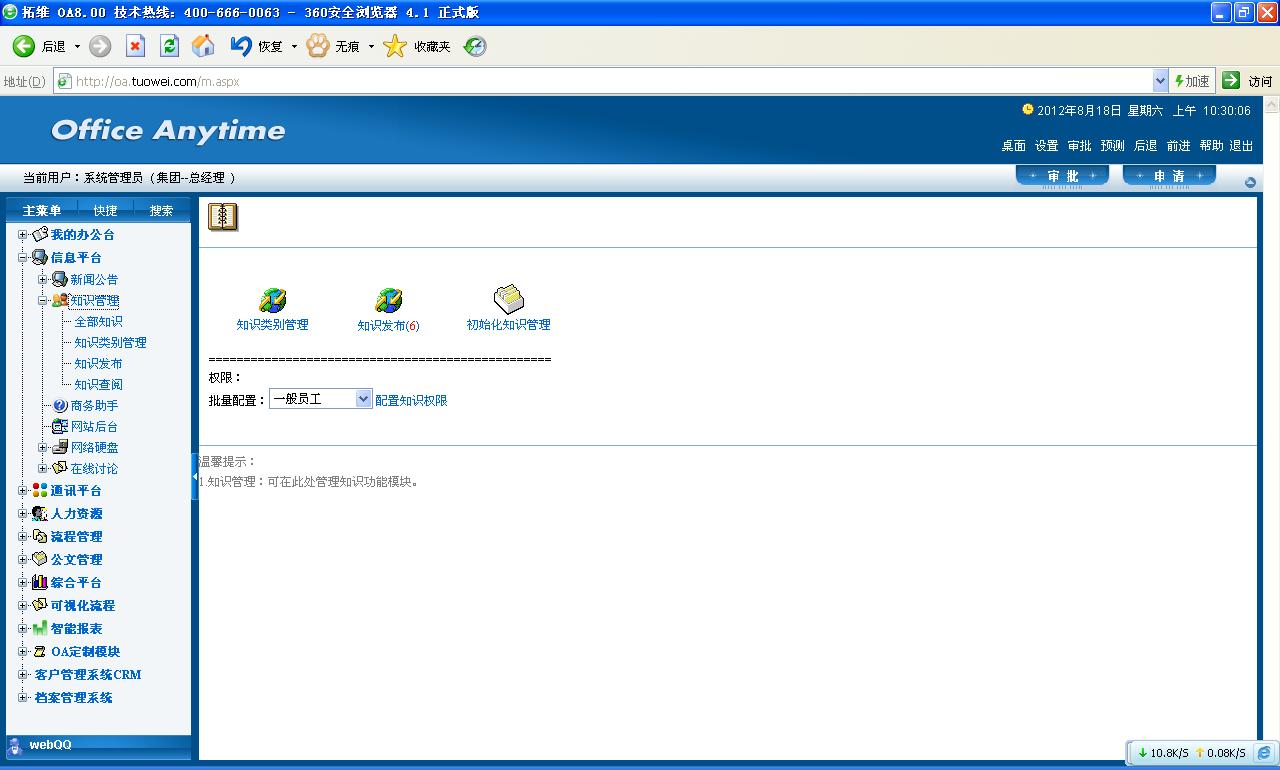Click the browser refresh icon
The width and height of the screenshot is (1280, 770).
pos(169,46)
